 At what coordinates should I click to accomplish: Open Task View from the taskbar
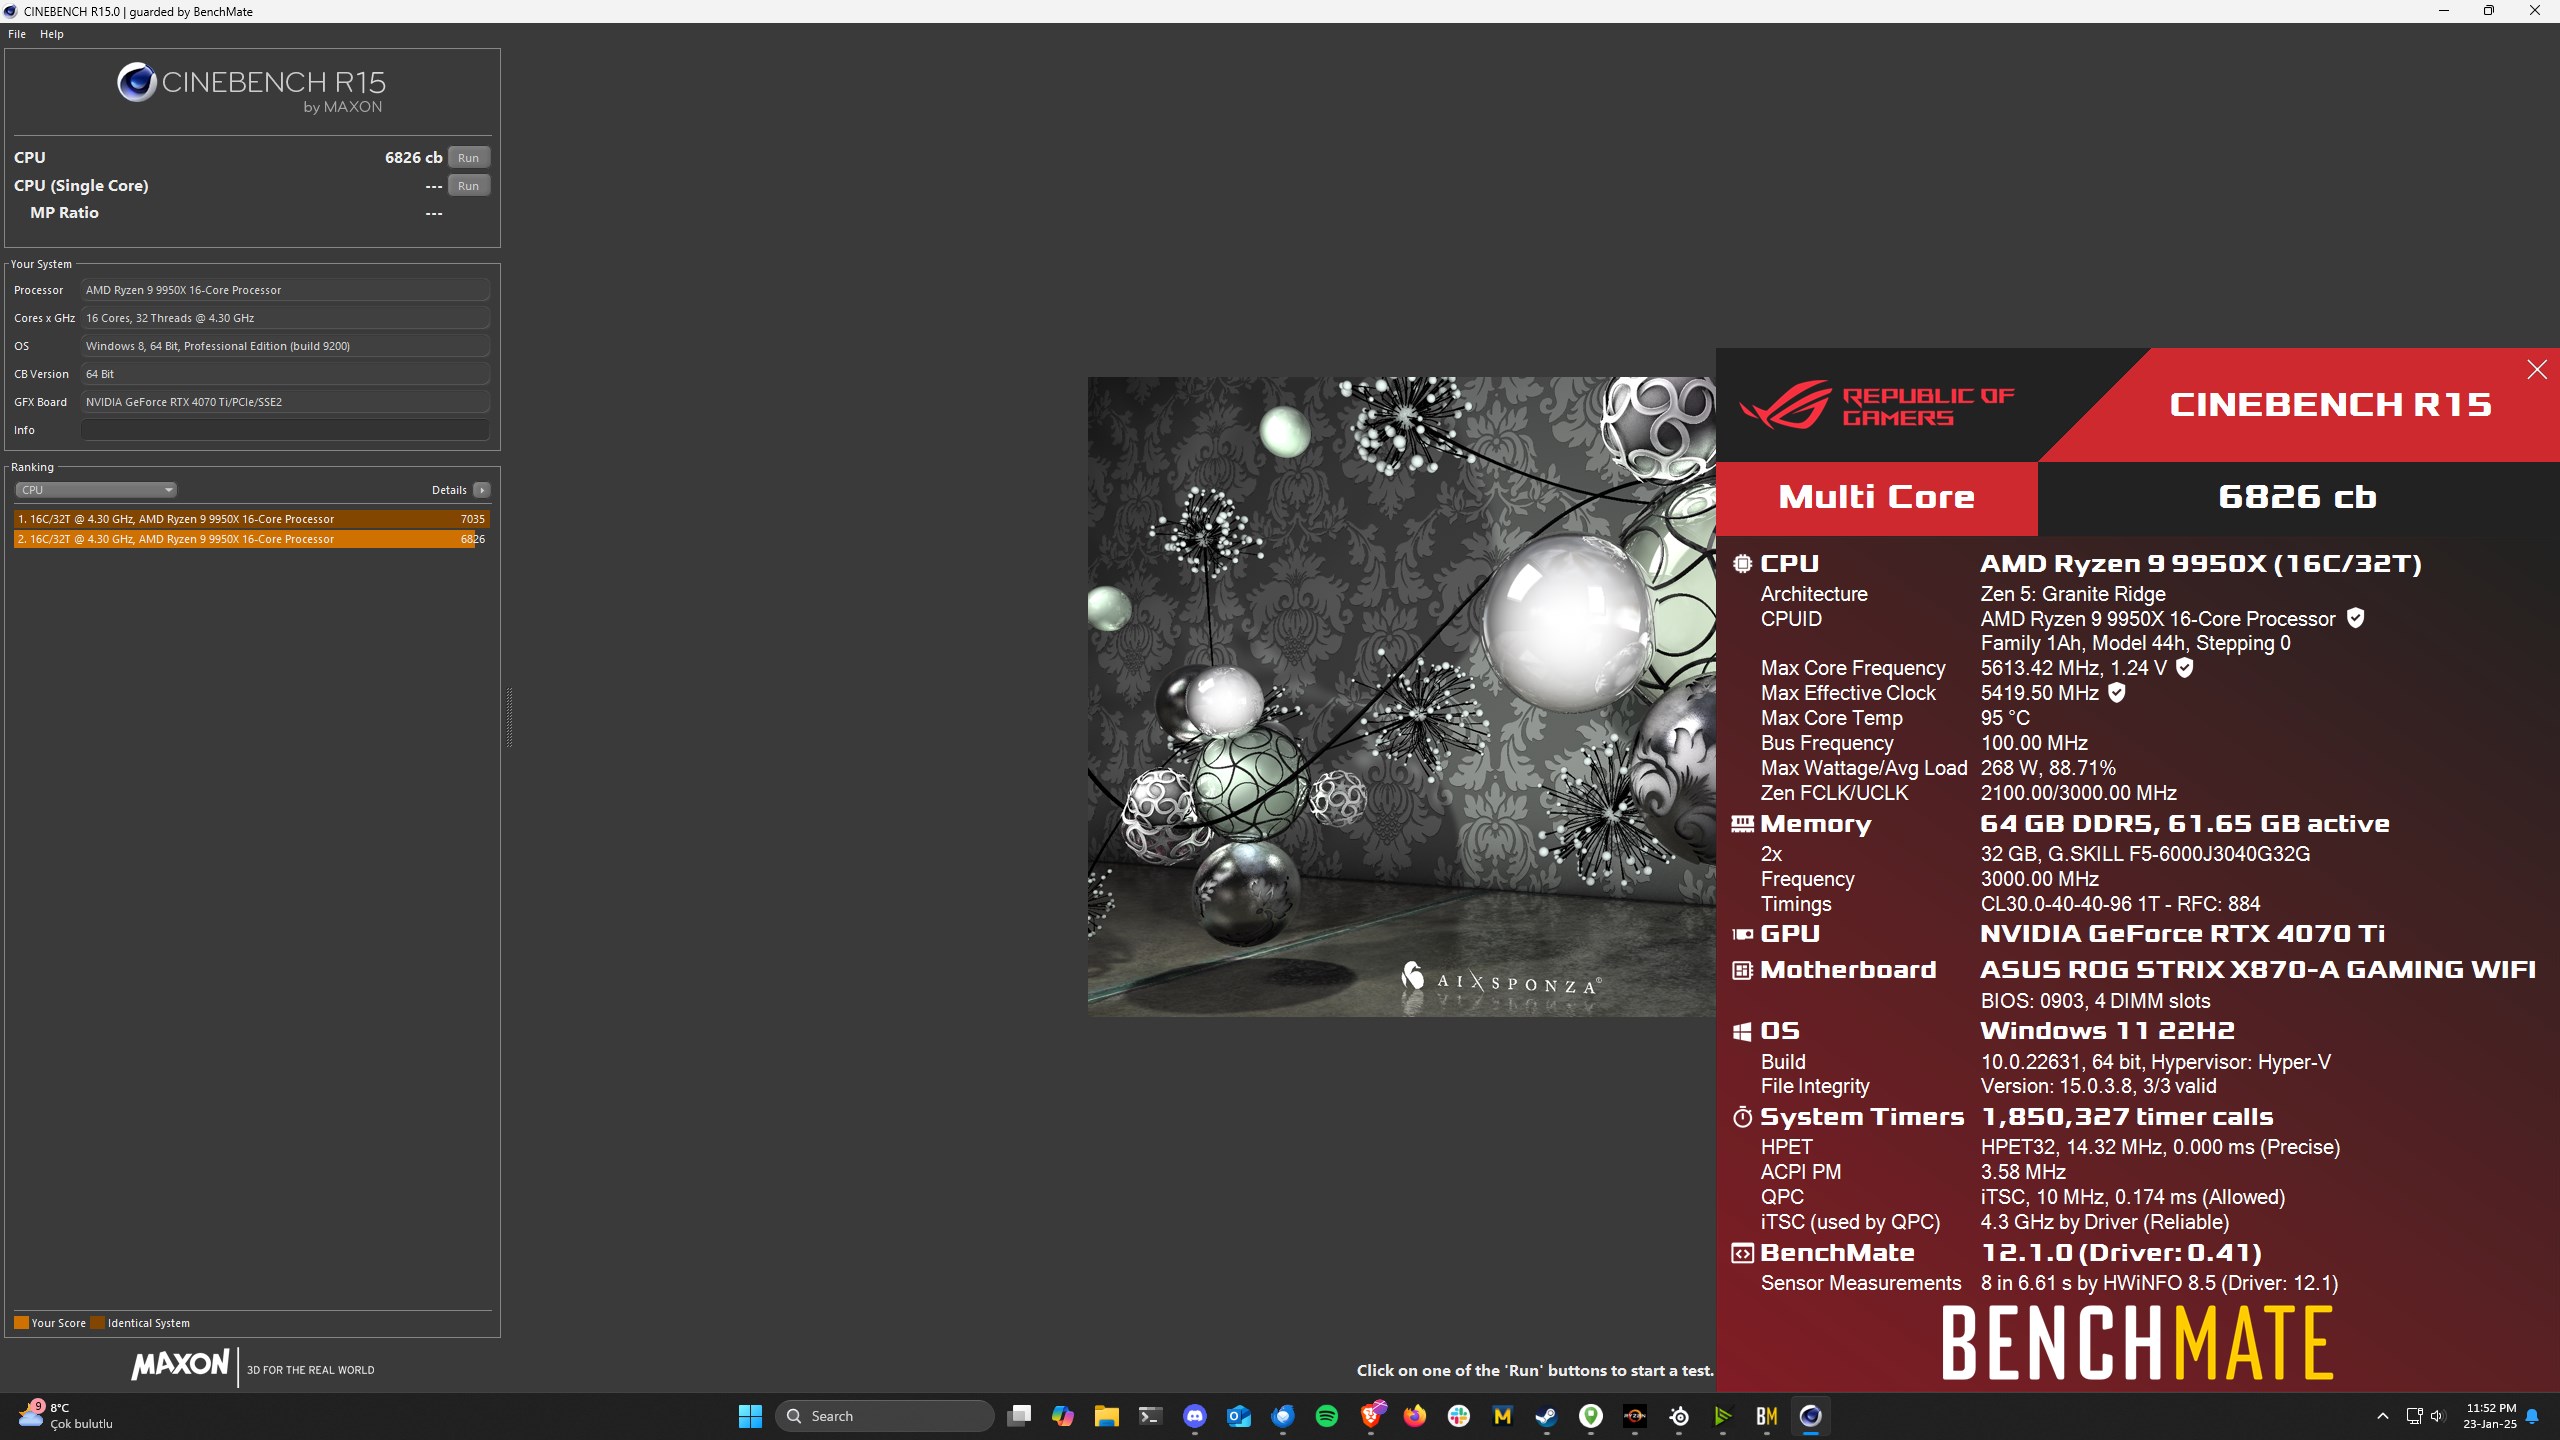point(1019,1416)
